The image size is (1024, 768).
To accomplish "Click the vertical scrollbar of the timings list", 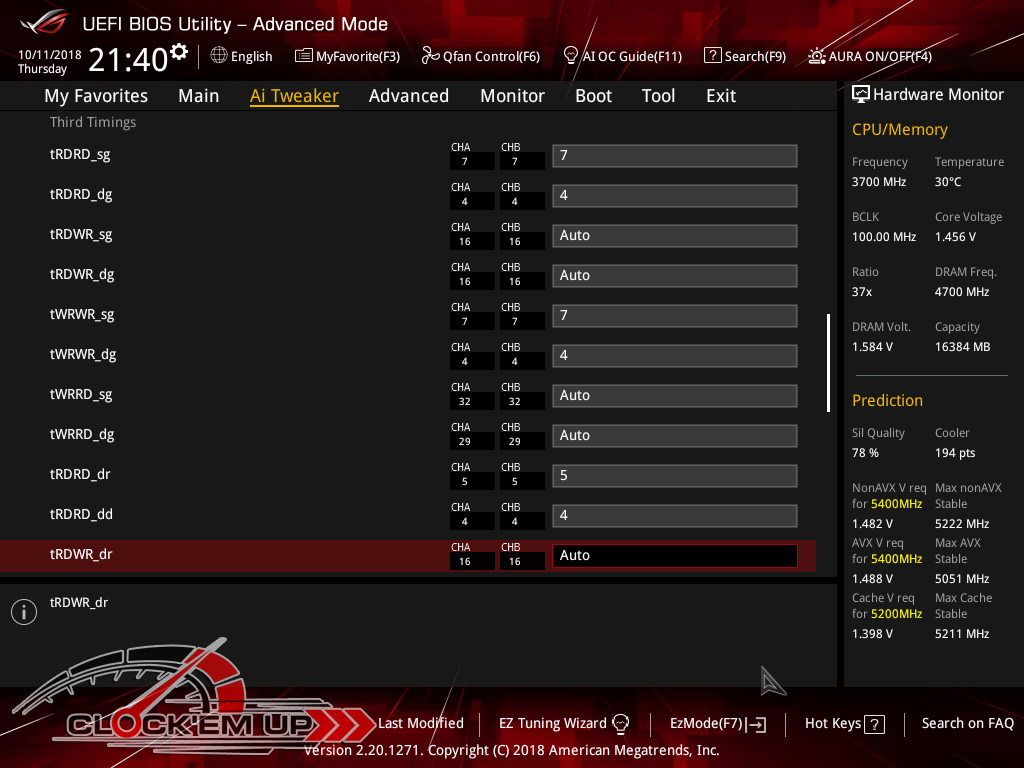I will point(828,362).
